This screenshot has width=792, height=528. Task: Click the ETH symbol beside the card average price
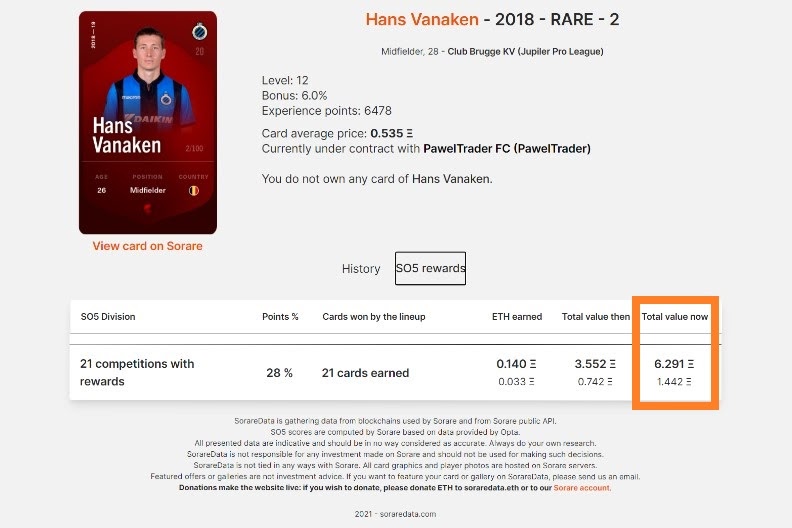(410, 133)
